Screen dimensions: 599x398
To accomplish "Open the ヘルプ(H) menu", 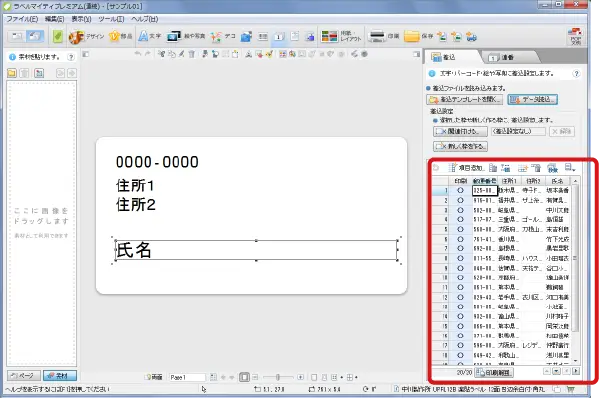I will pyautogui.click(x=144, y=19).
